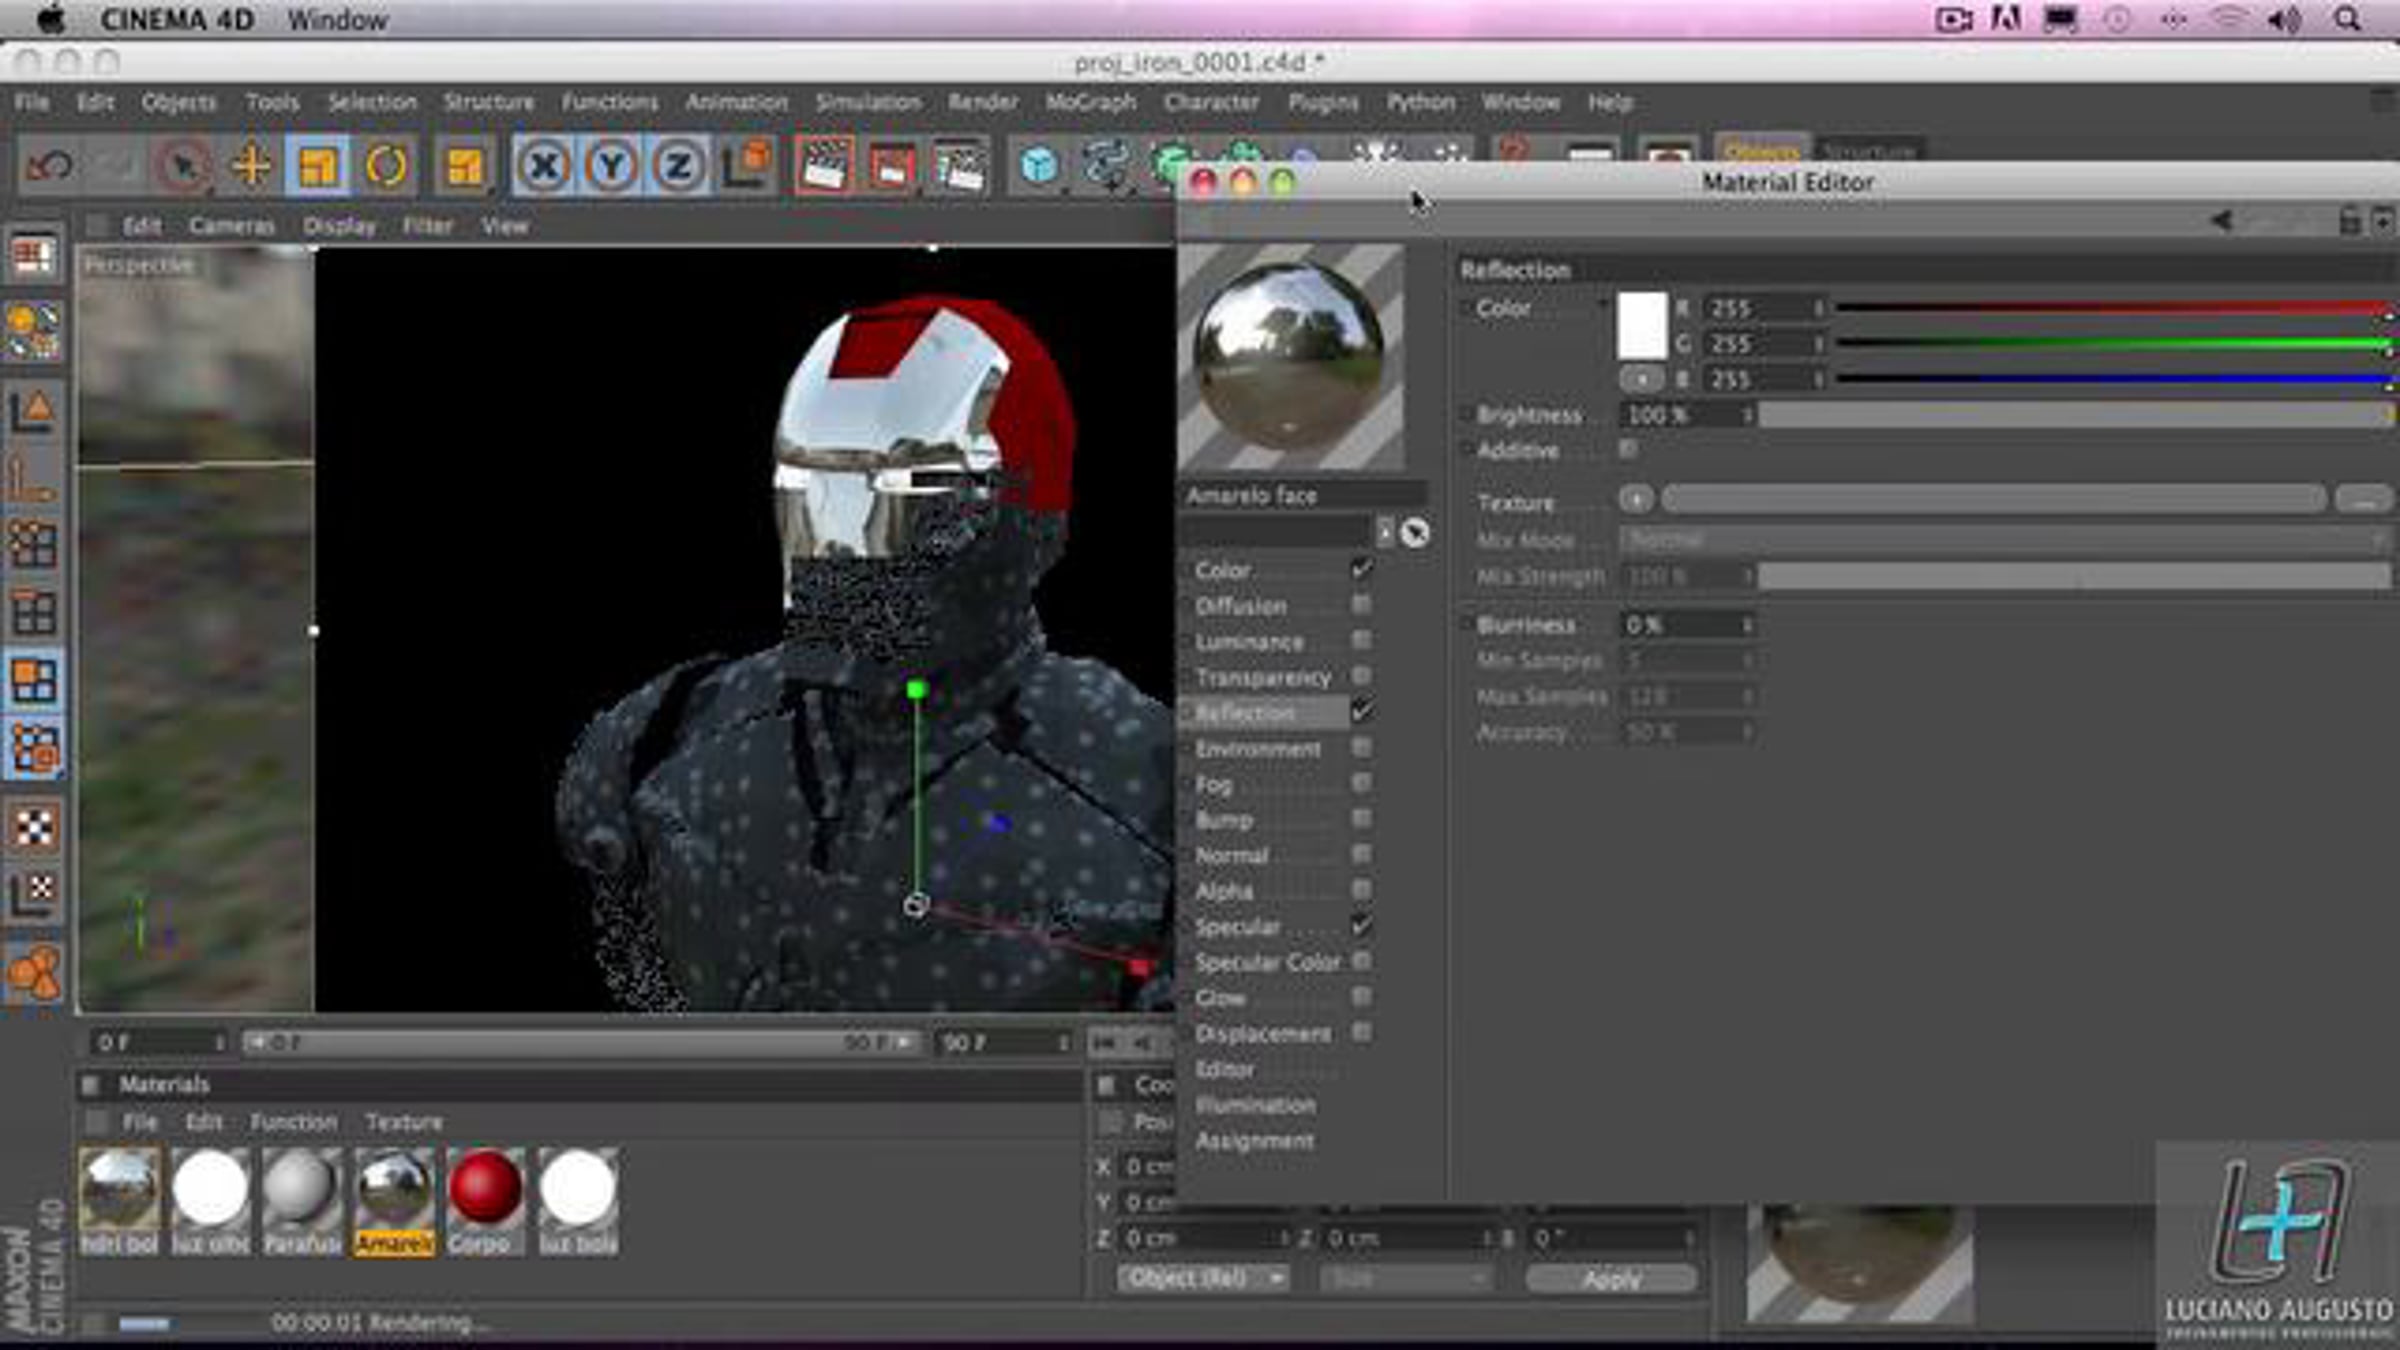Open the Objects menu

(x=179, y=102)
